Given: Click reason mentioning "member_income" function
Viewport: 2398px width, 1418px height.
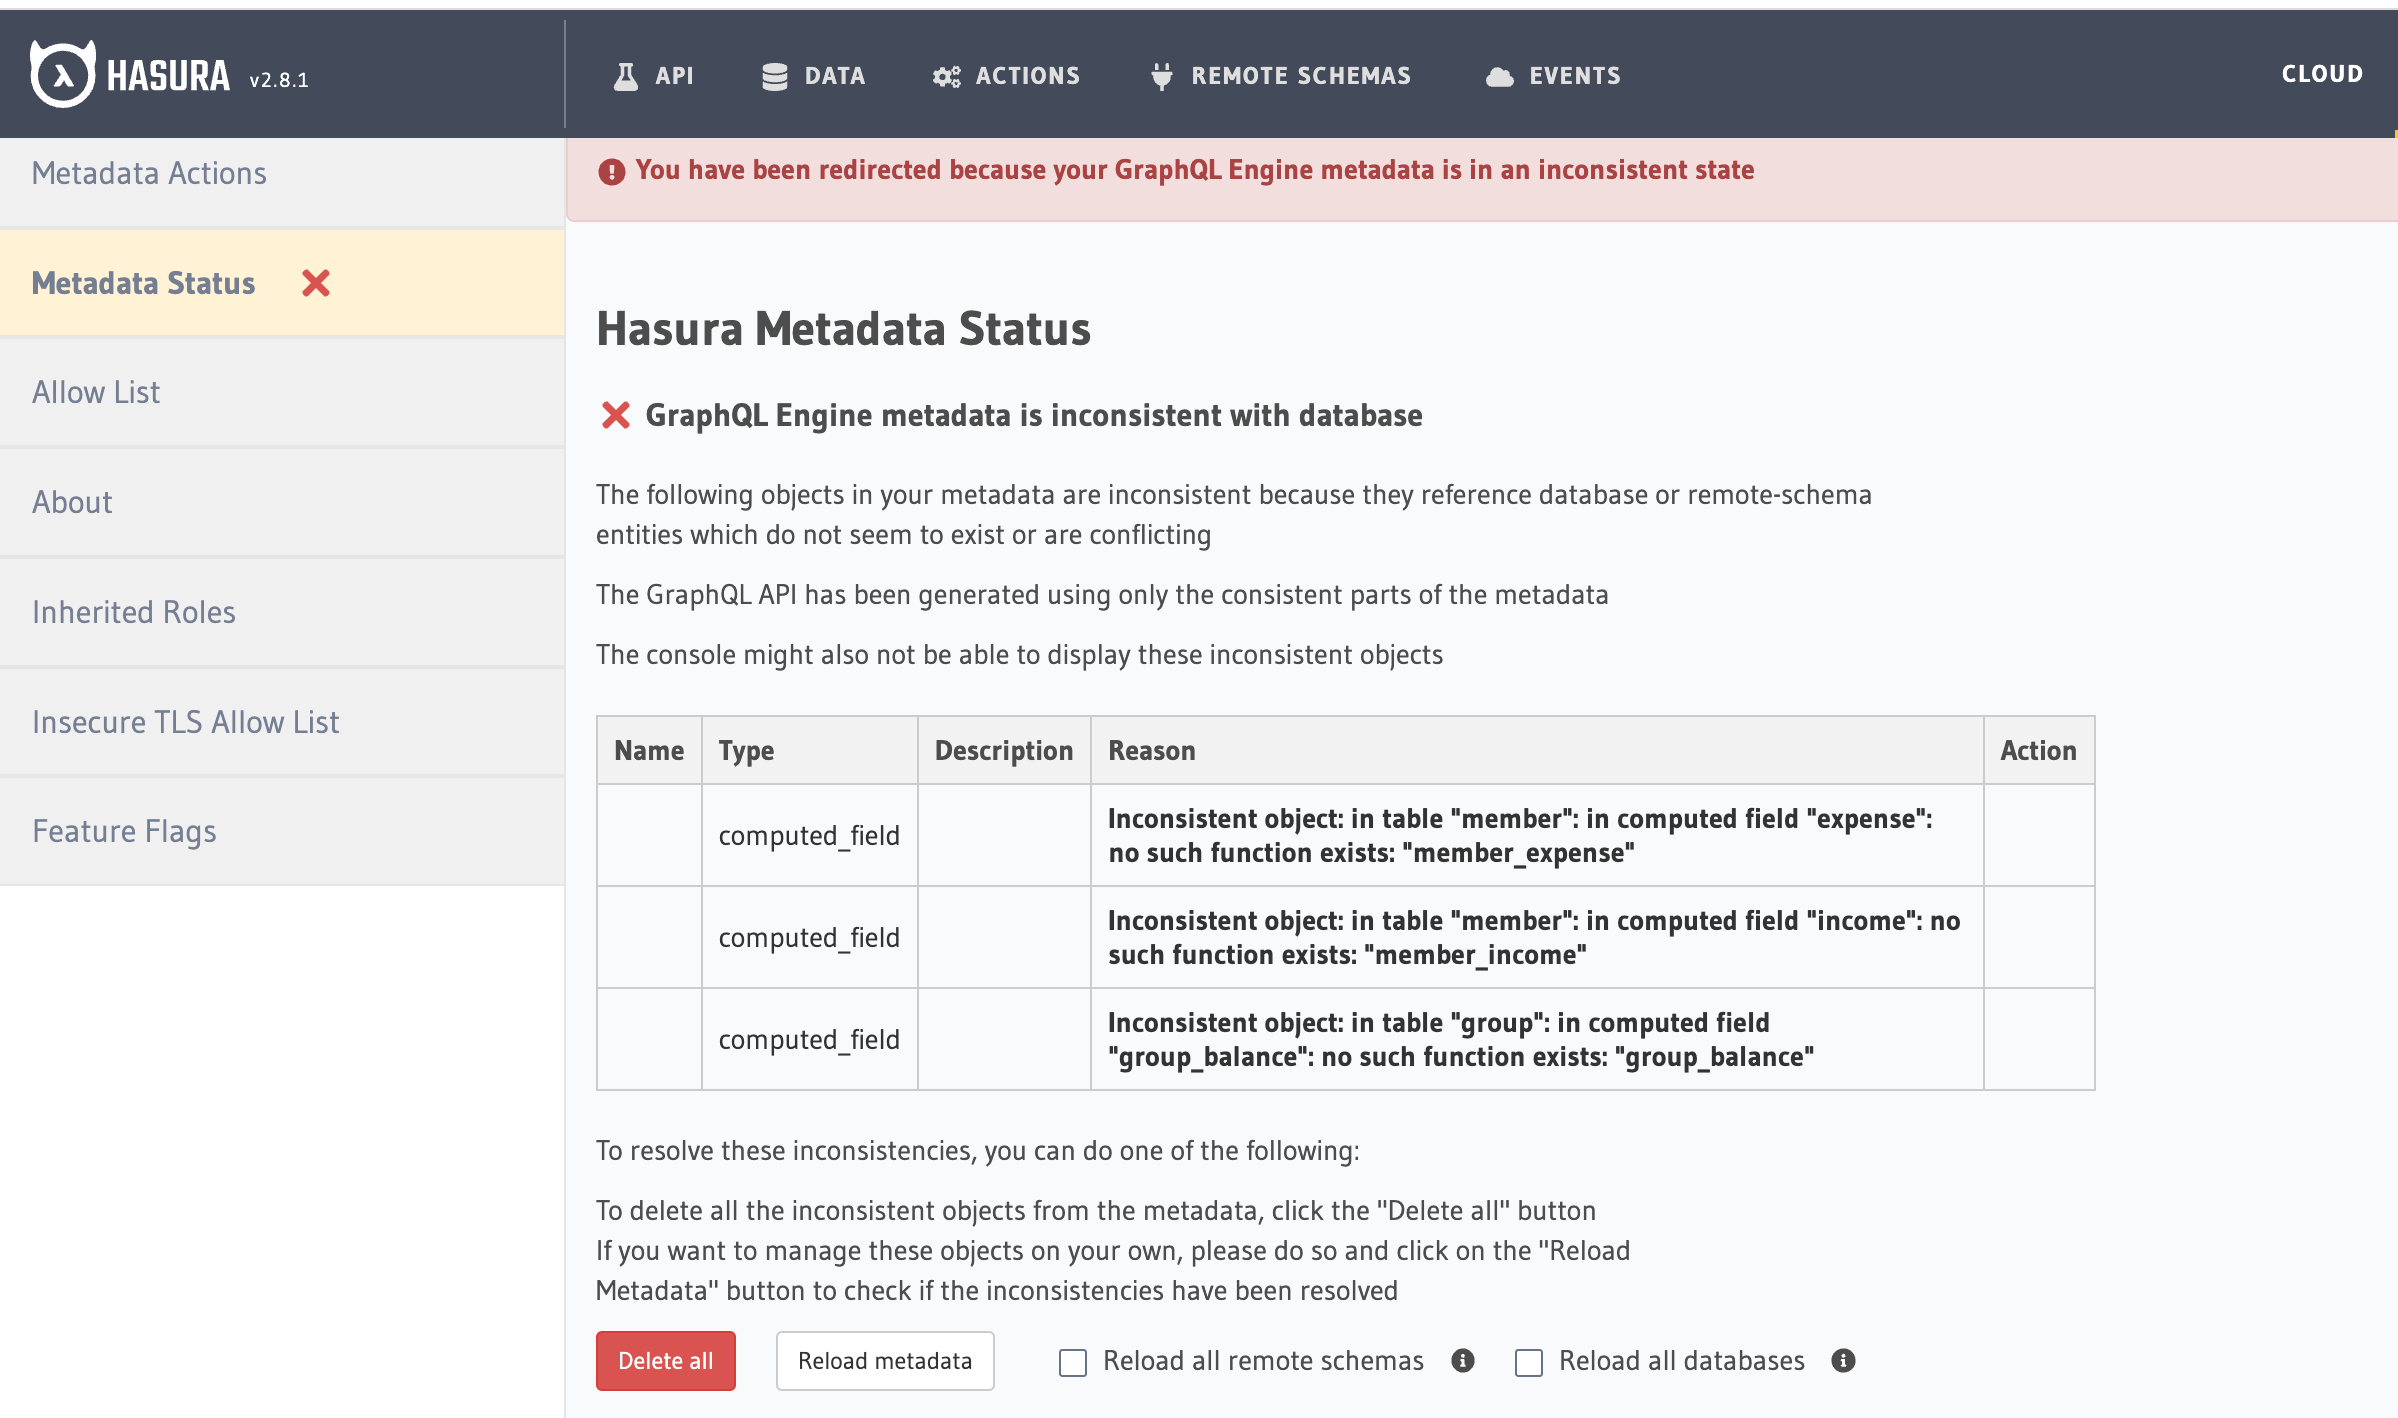Looking at the screenshot, I should point(1534,938).
